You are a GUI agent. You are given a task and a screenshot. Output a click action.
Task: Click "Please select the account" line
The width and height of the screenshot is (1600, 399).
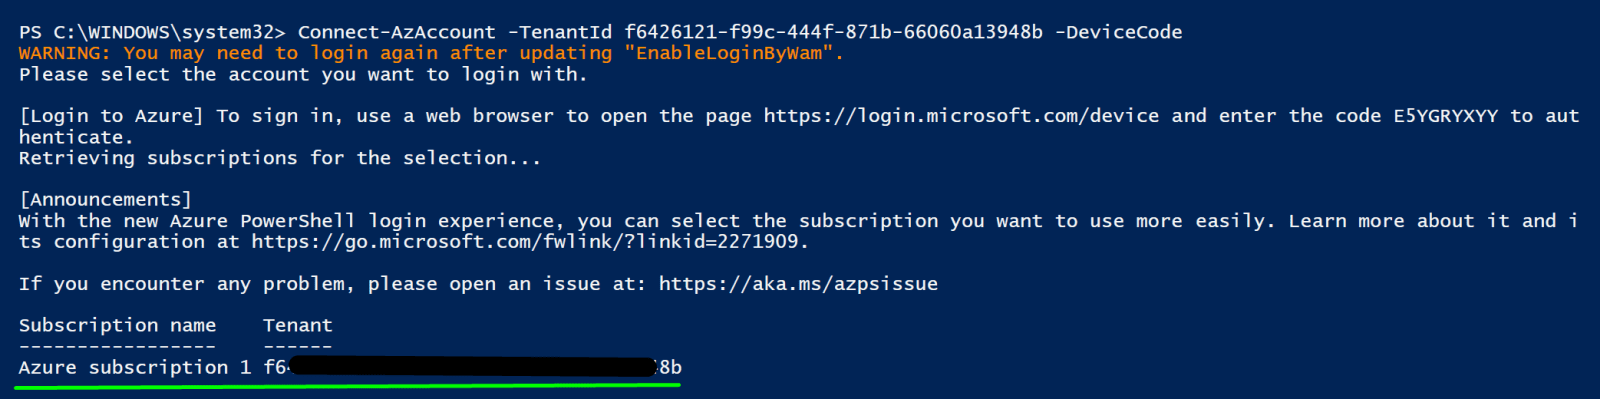(303, 74)
